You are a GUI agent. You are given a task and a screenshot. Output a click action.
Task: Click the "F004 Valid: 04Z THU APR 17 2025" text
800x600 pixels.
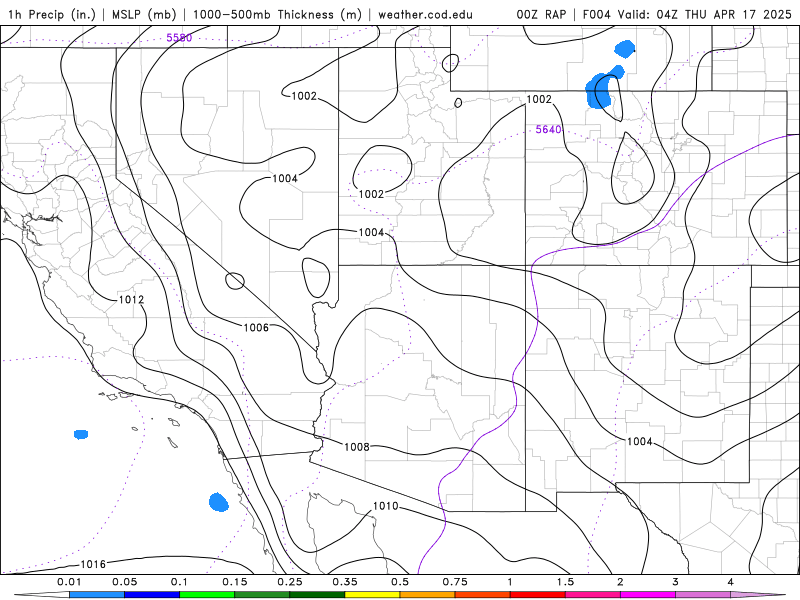pos(687,14)
